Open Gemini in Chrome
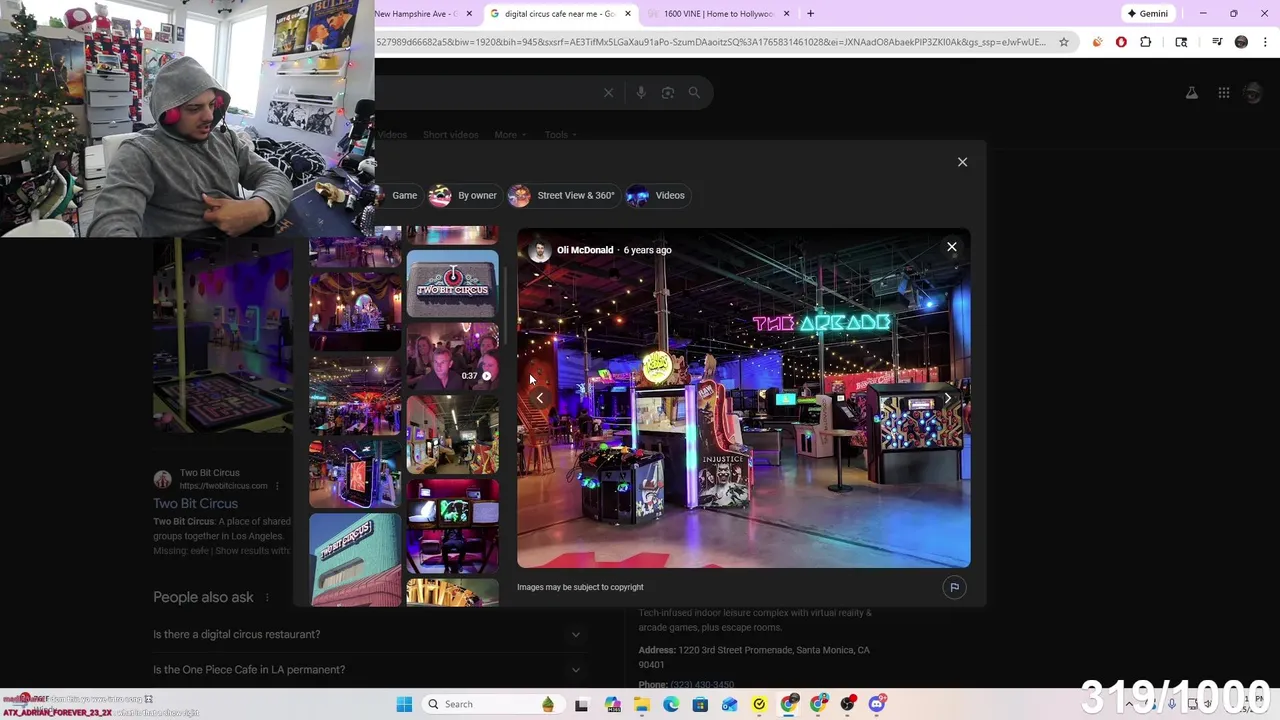Viewport: 1280px width, 720px height. [1147, 14]
